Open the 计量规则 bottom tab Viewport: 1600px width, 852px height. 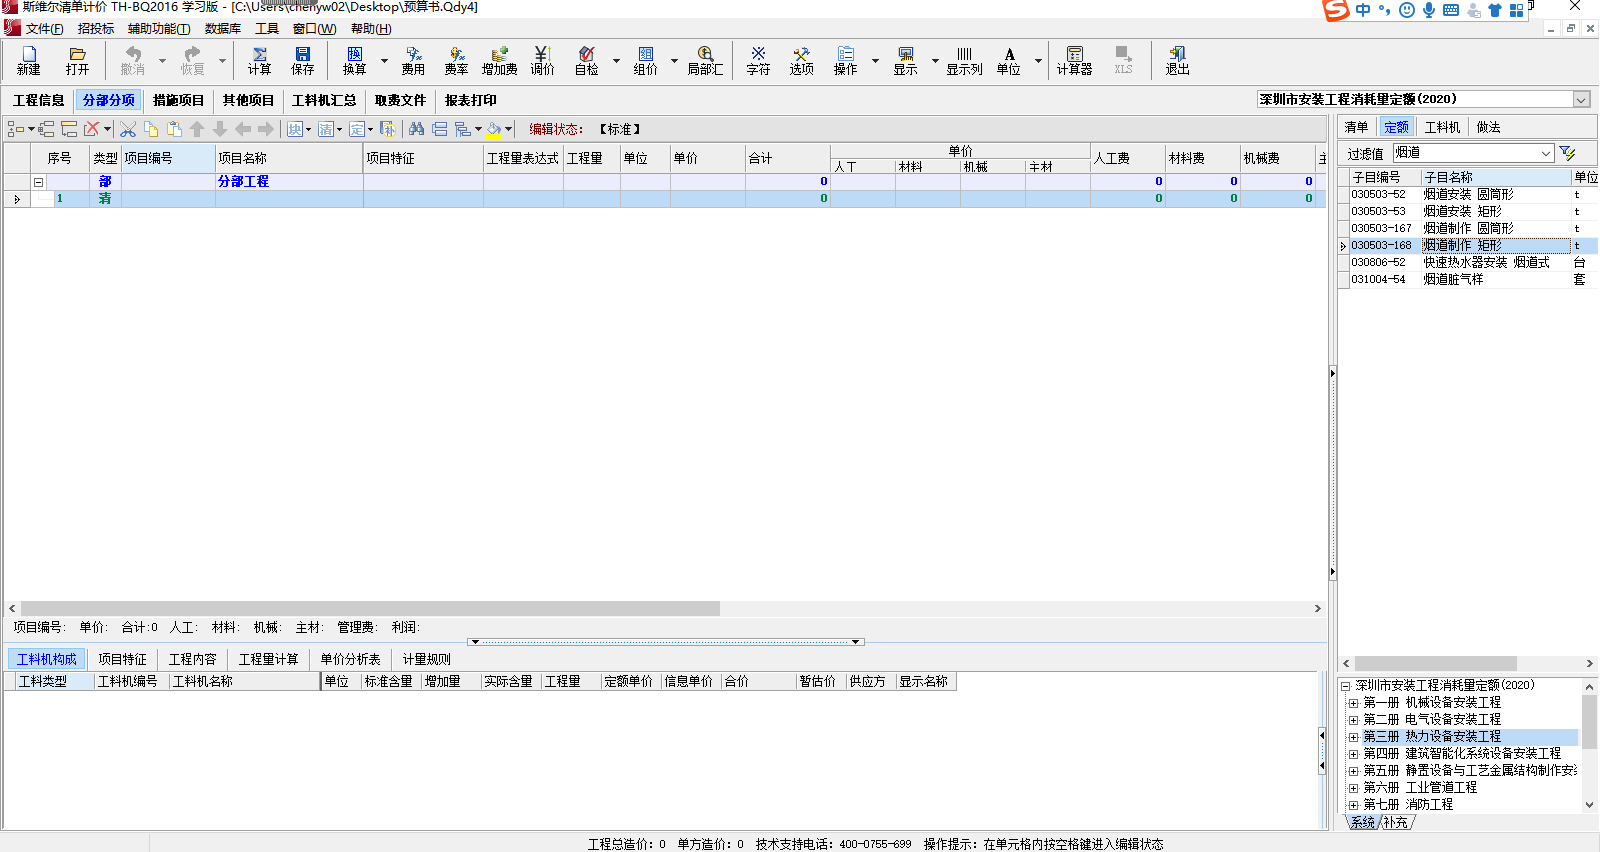(x=427, y=660)
